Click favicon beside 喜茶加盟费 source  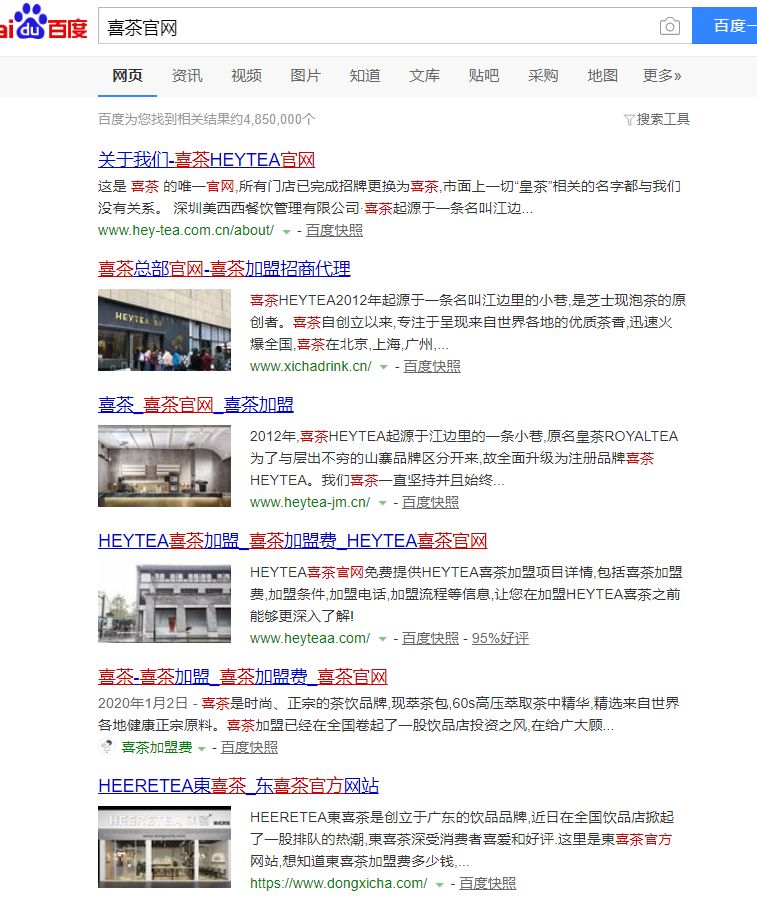point(107,747)
